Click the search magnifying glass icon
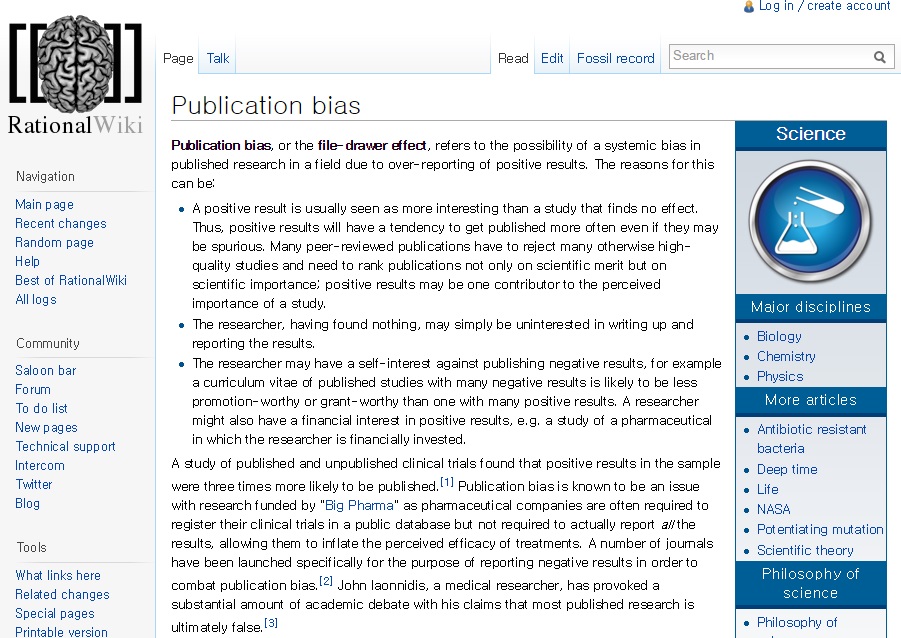The height and width of the screenshot is (638, 901). [880, 57]
